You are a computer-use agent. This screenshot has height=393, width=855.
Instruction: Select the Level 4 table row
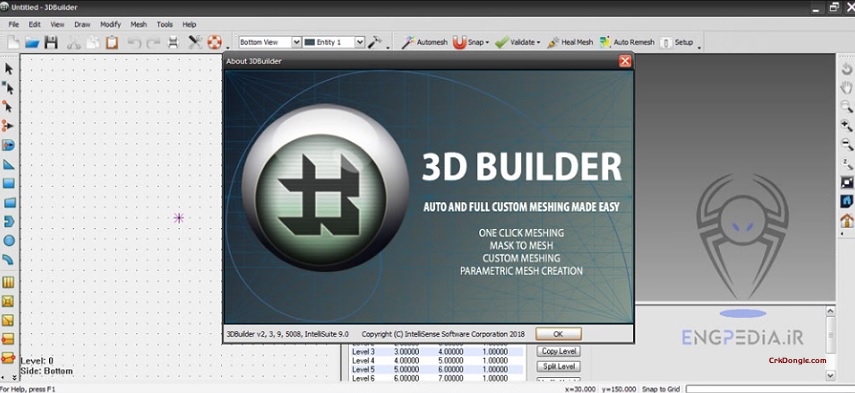point(436,361)
